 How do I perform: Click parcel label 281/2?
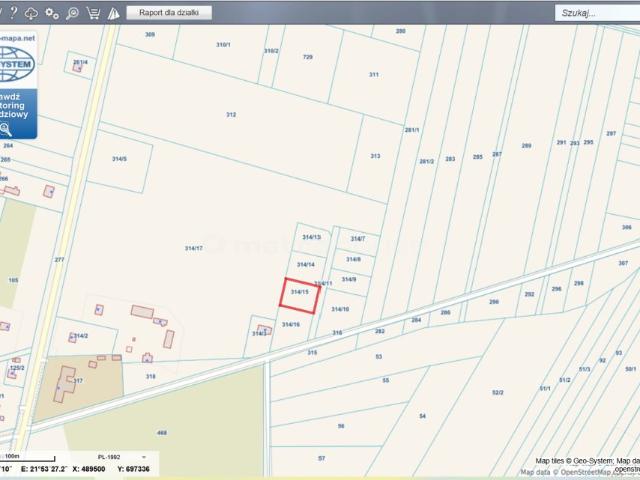tap(427, 161)
